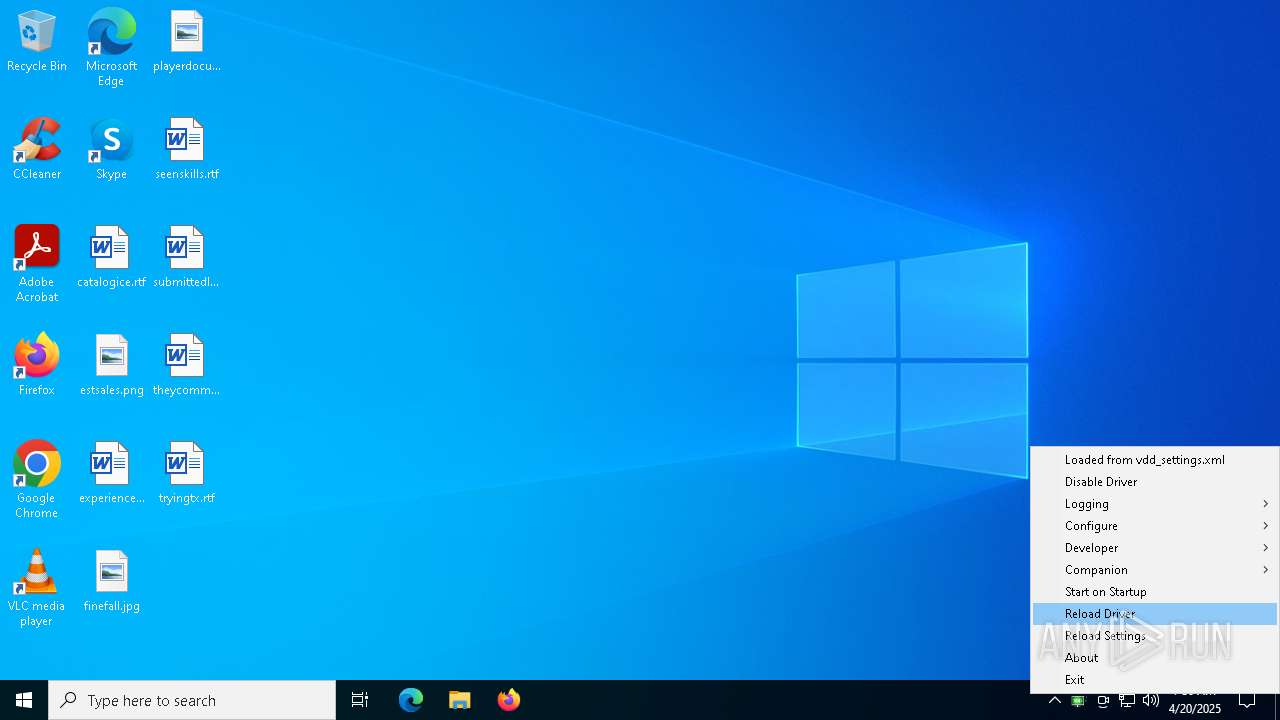The width and height of the screenshot is (1280, 720).
Task: Select the Microsoft Edge desktop shortcut
Action: point(111,48)
